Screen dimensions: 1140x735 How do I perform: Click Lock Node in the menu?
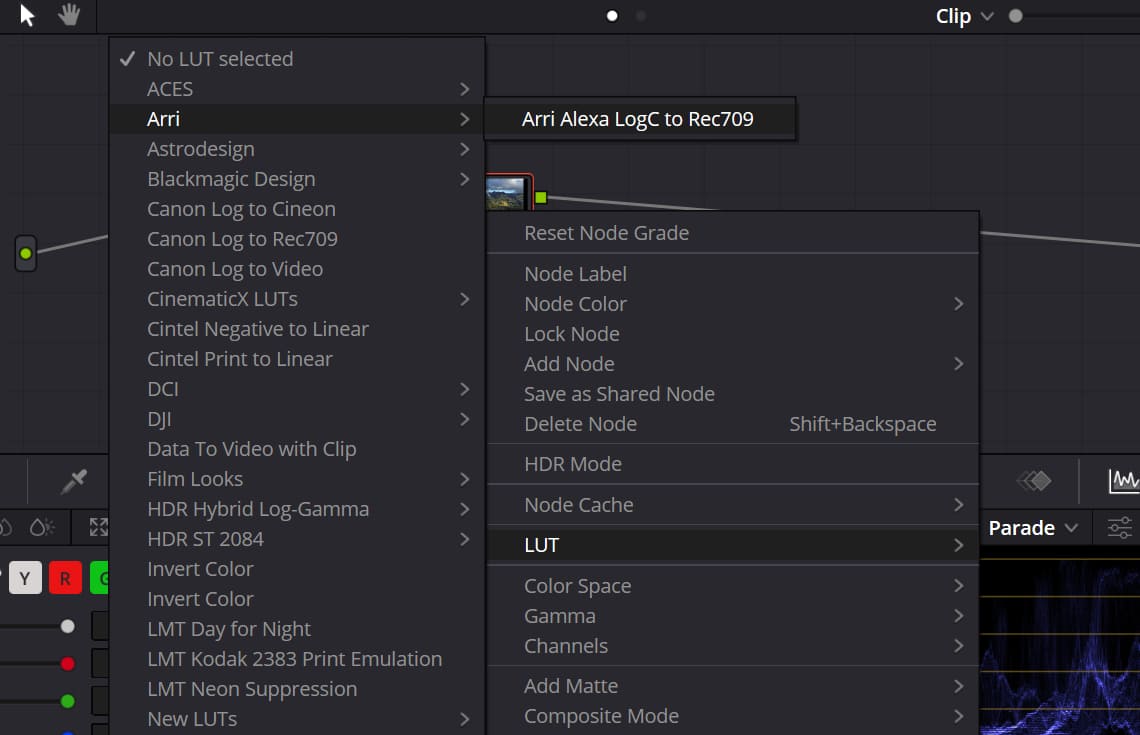pyautogui.click(x=572, y=333)
